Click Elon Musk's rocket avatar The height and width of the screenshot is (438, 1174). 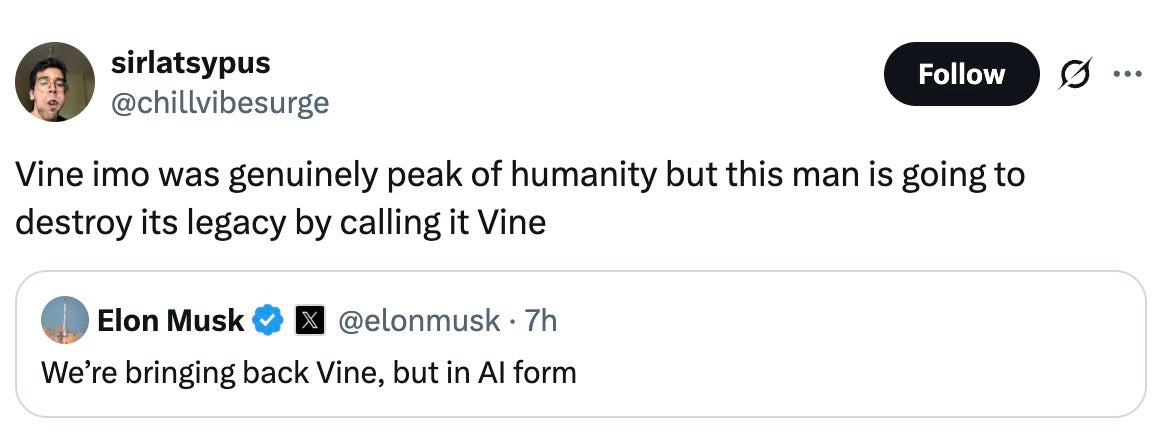pos(65,320)
